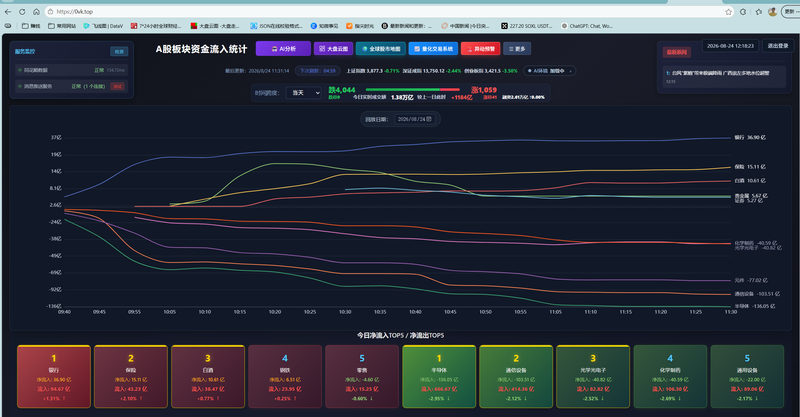Open calendar icon in 回放日期 field
Image resolution: width=800 pixels, height=417 pixels.
(x=429, y=119)
